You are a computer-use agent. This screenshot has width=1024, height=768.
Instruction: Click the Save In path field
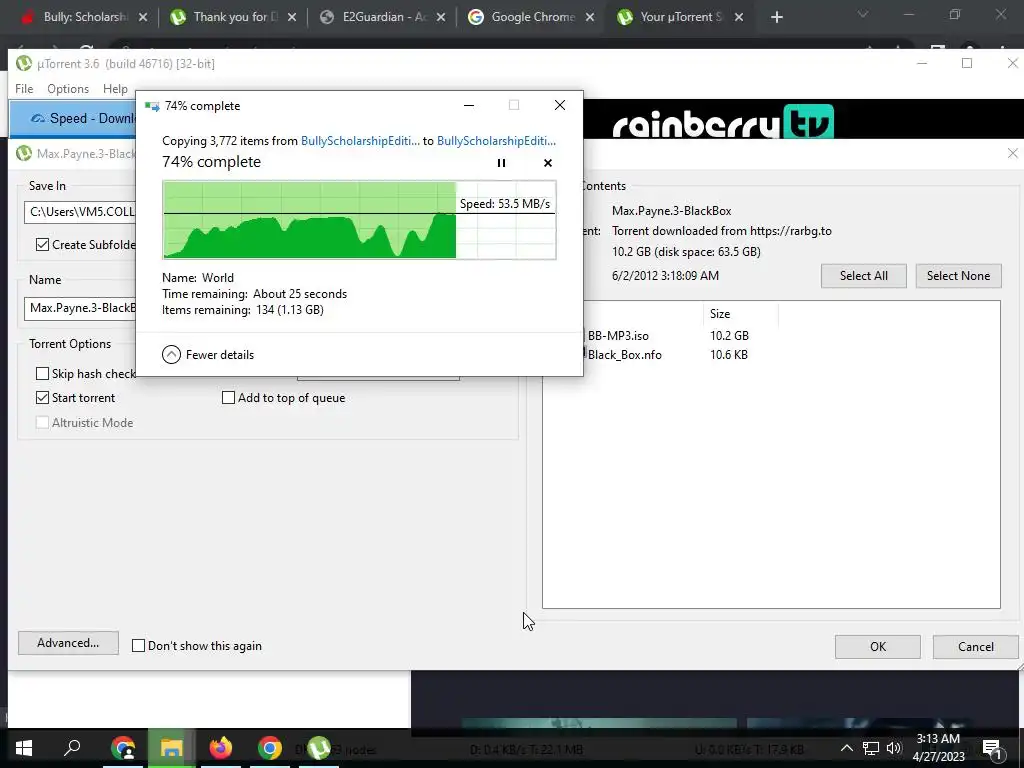(x=80, y=212)
